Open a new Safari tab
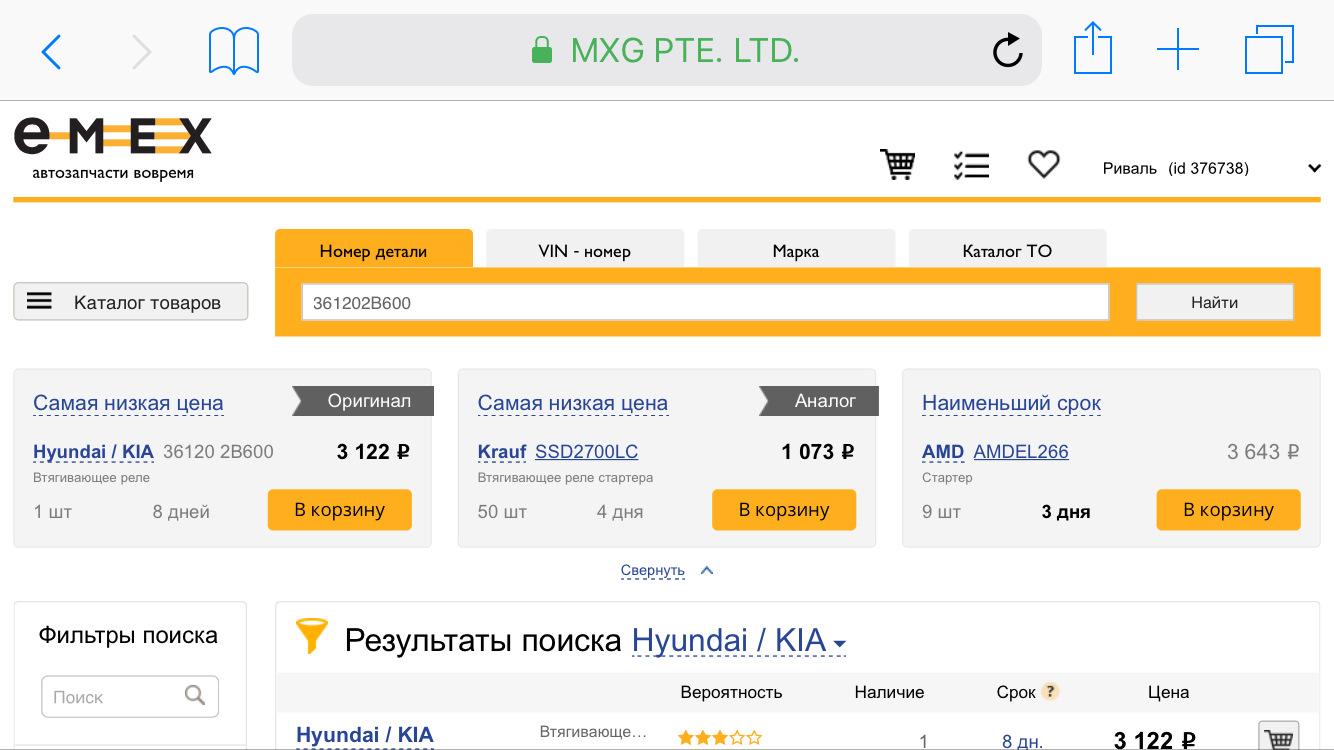The width and height of the screenshot is (1334, 750). [1177, 50]
